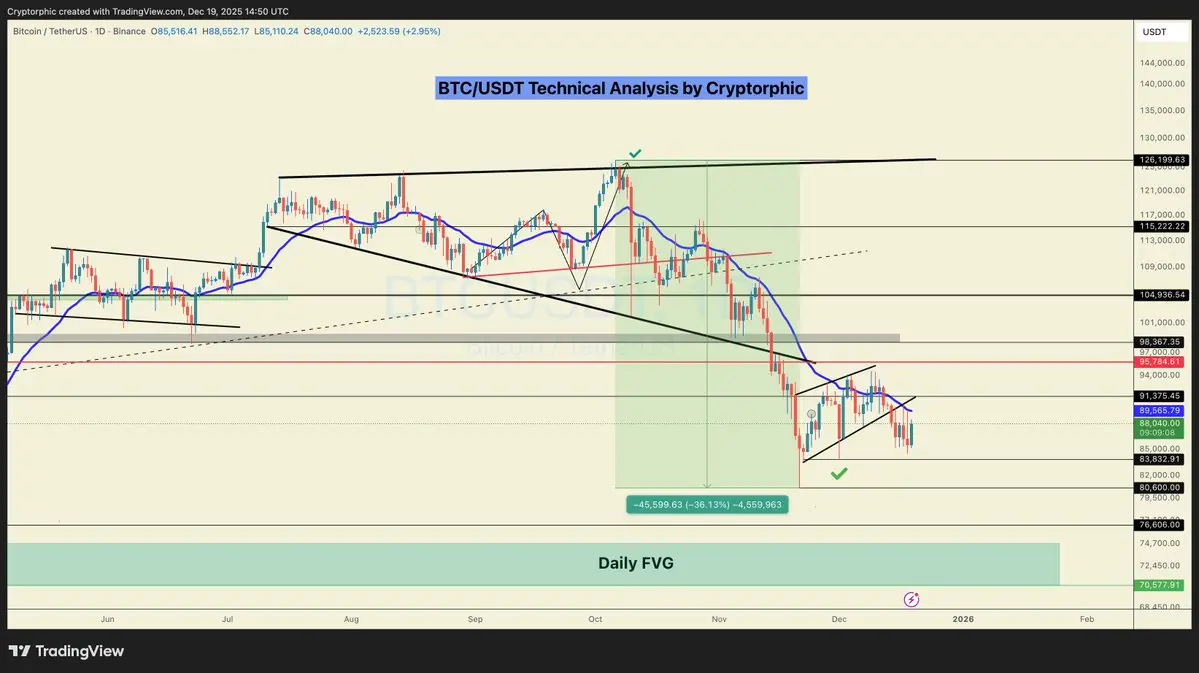
Task: Click 85,000.00 on the price axis
Action: (x=1160, y=449)
